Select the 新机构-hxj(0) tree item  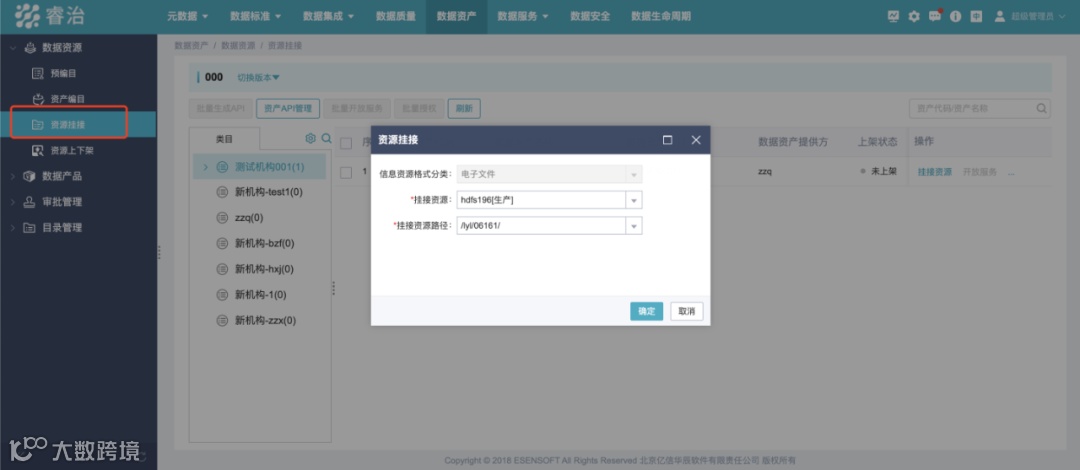click(264, 269)
